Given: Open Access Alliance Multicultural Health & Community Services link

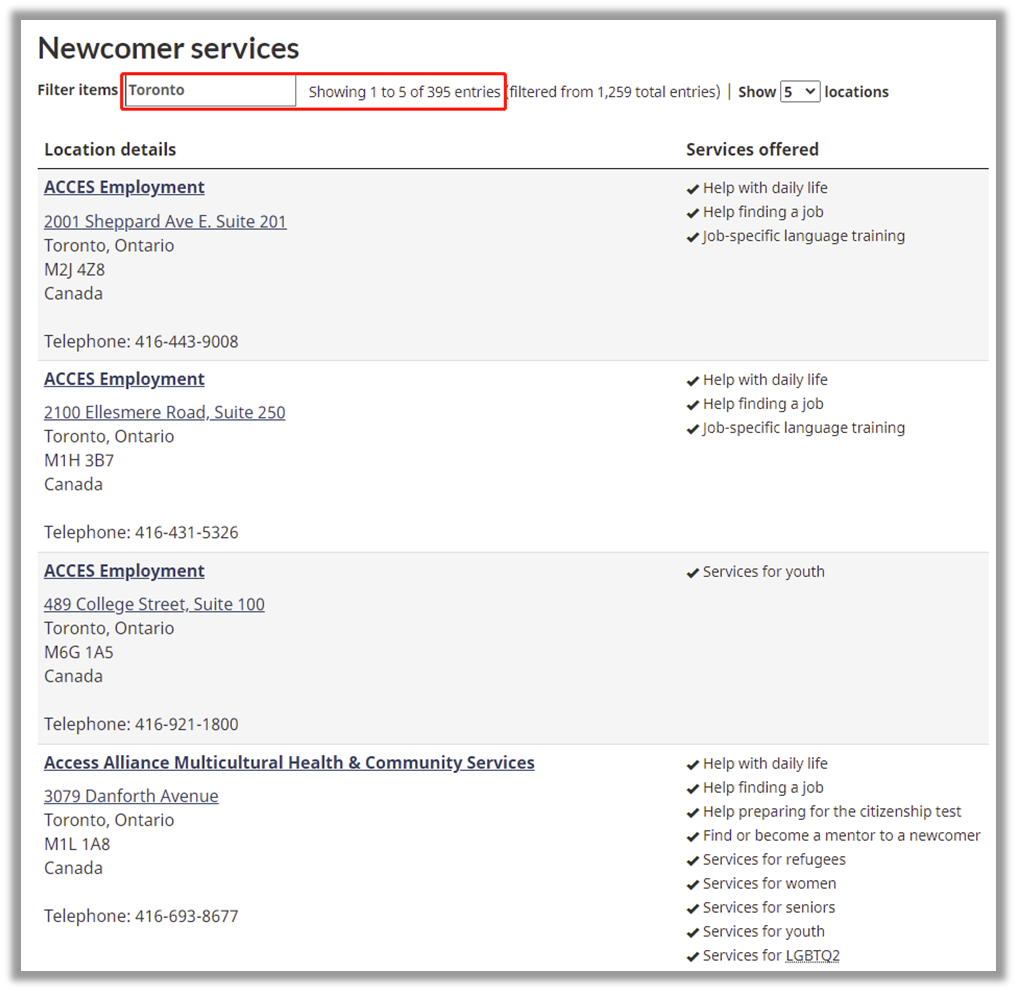Looking at the screenshot, I should 289,763.
